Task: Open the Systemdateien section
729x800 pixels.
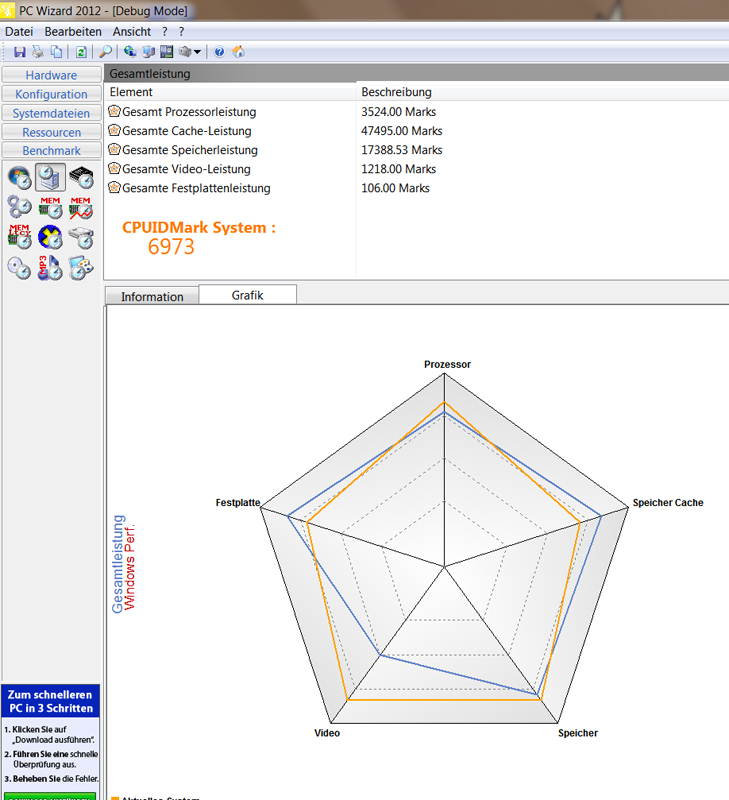Action: [x=52, y=113]
